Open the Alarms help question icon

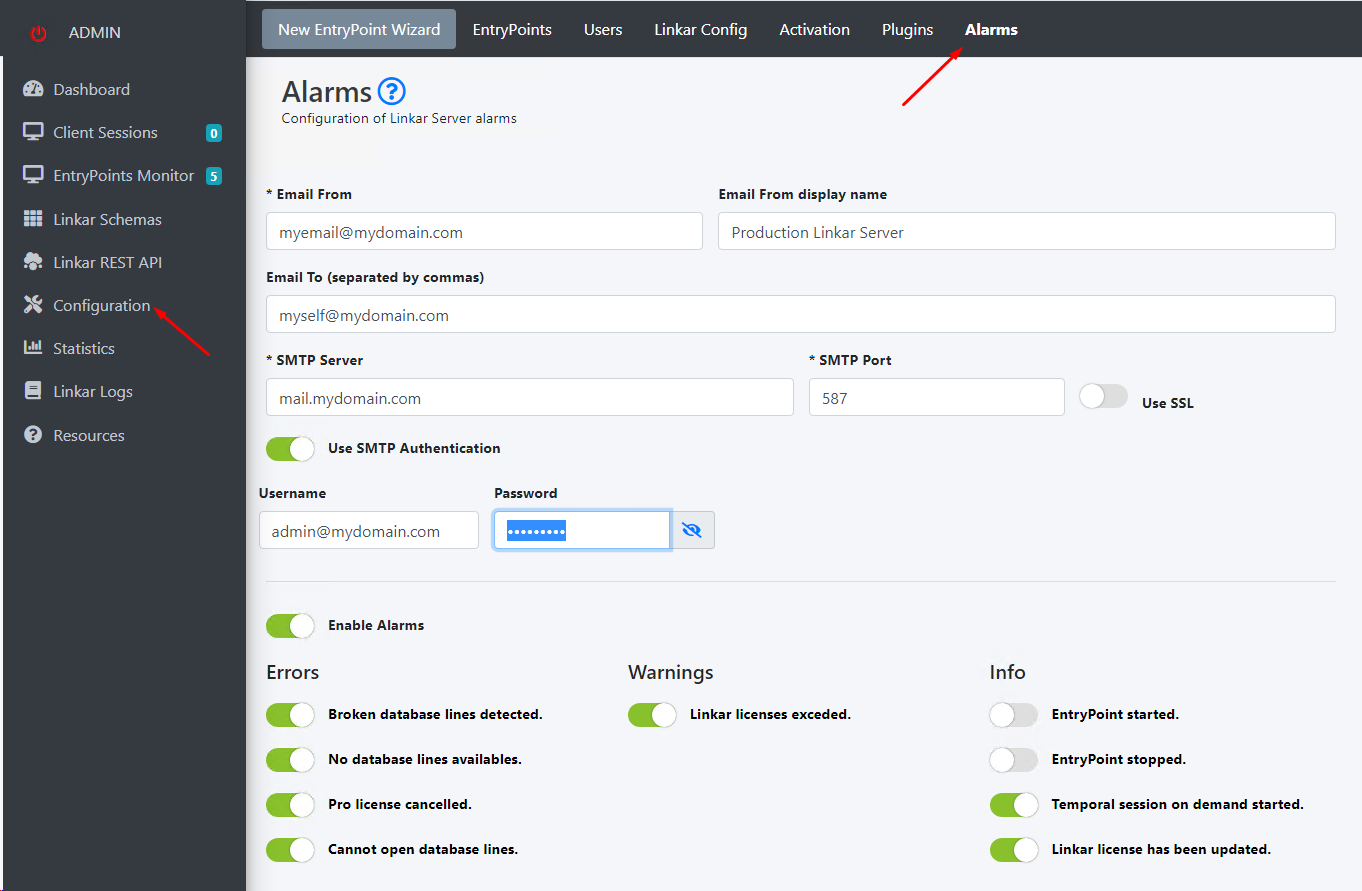(x=392, y=92)
